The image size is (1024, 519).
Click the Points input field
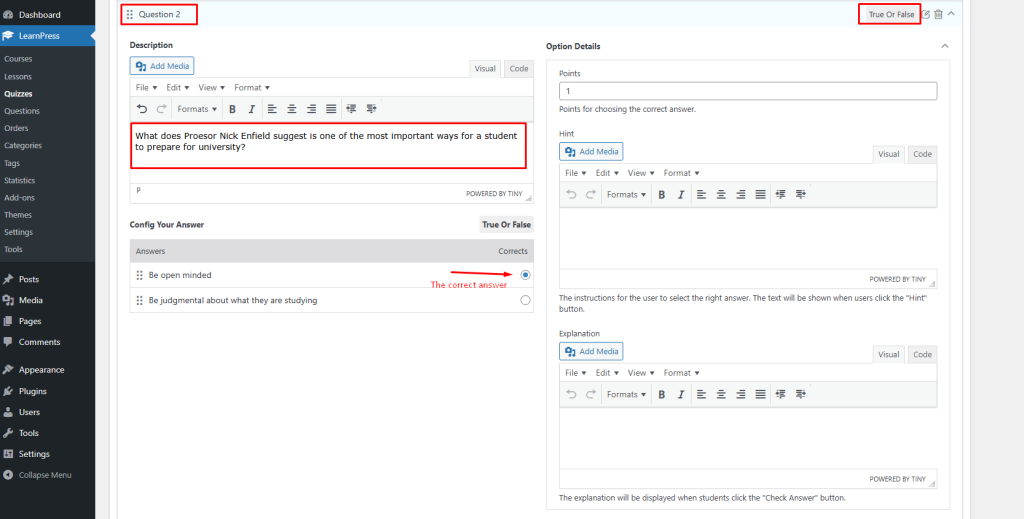[x=747, y=91]
